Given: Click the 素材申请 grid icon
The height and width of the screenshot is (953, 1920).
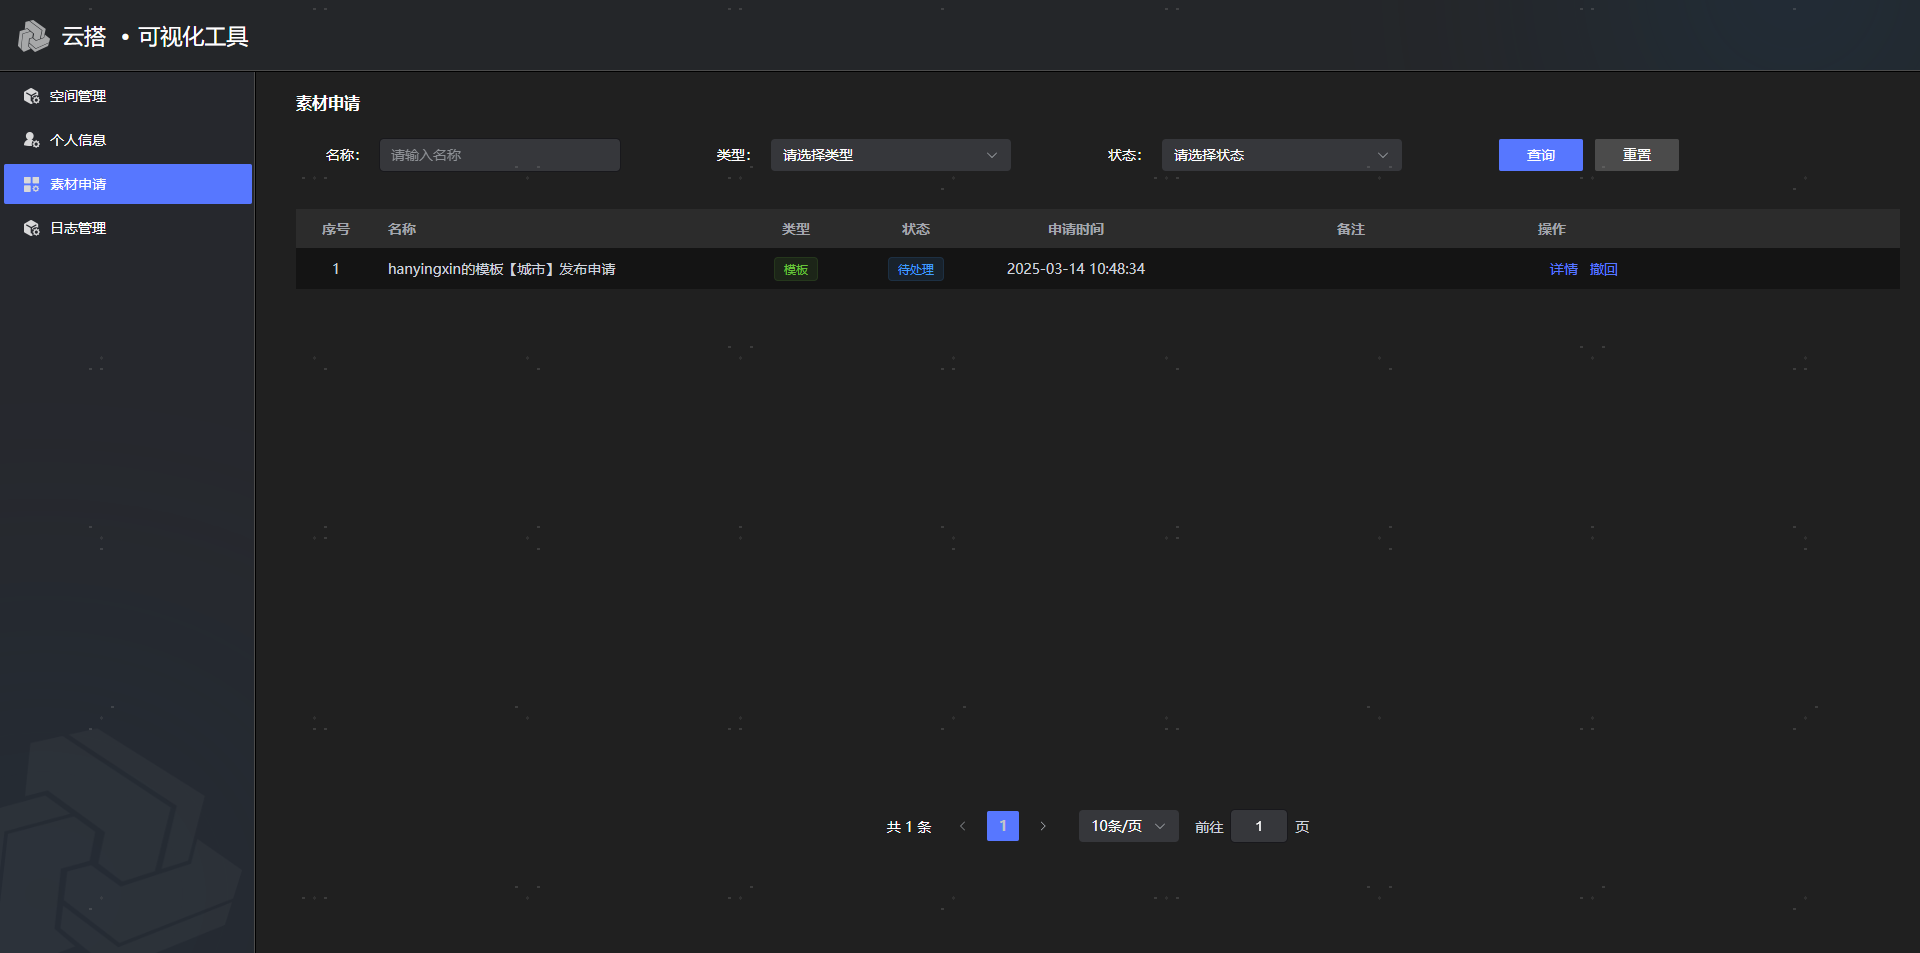Looking at the screenshot, I should [x=32, y=184].
